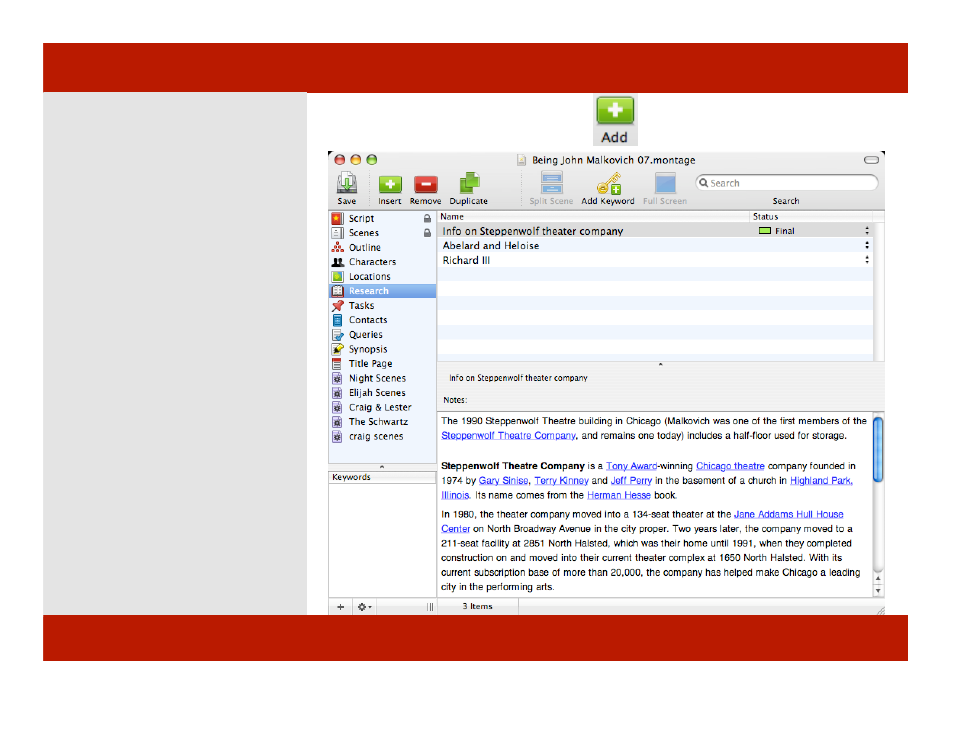
Task: Open status dropdown for Richard III
Action: pos(867,260)
